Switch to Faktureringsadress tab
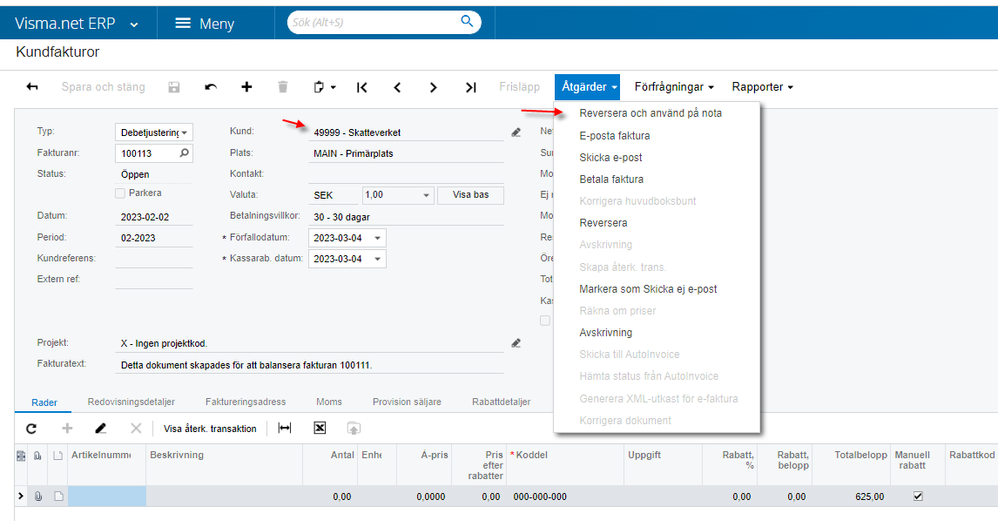The image size is (998, 521). click(245, 402)
